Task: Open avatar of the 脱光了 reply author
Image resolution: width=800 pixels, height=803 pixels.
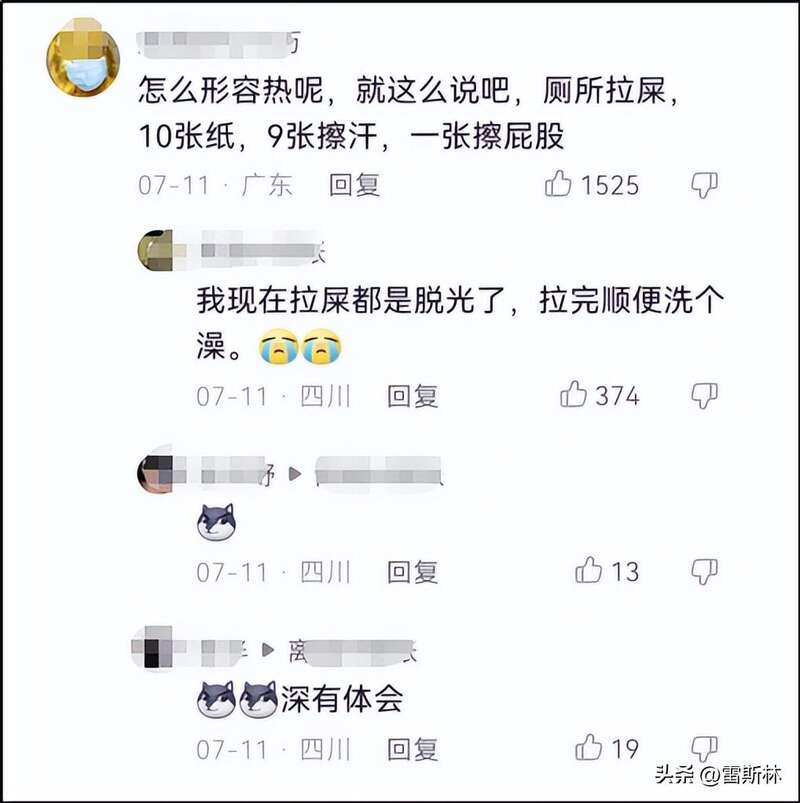Action: [155, 250]
